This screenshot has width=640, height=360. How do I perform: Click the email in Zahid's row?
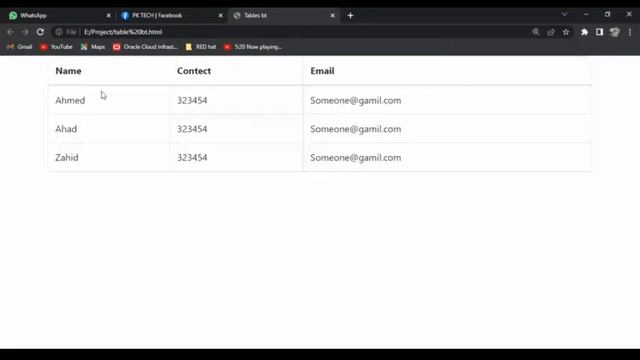356,158
